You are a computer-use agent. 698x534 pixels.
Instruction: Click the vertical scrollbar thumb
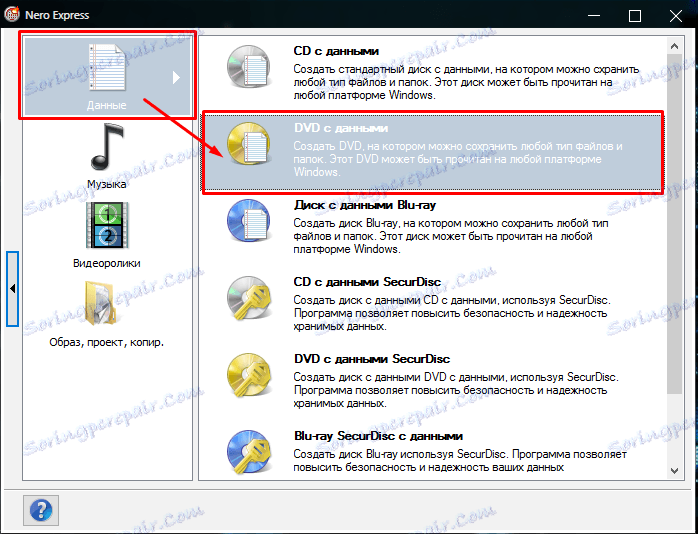[x=674, y=223]
